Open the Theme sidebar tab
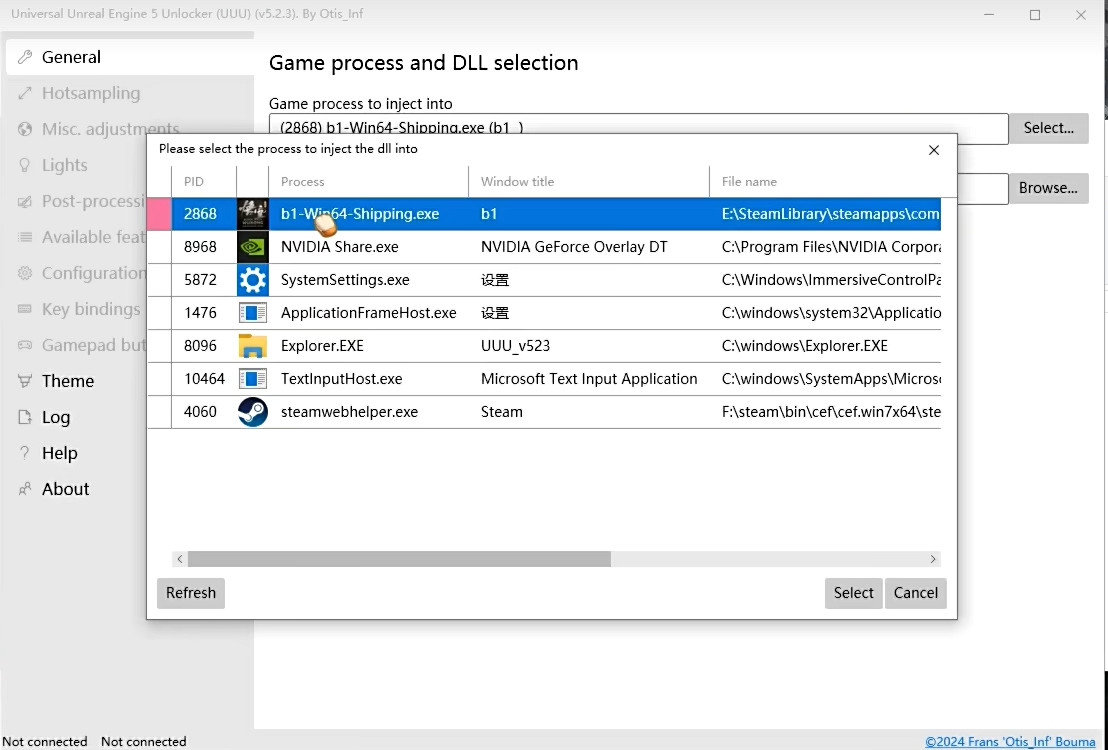The image size is (1108, 750). pyautogui.click(x=67, y=381)
